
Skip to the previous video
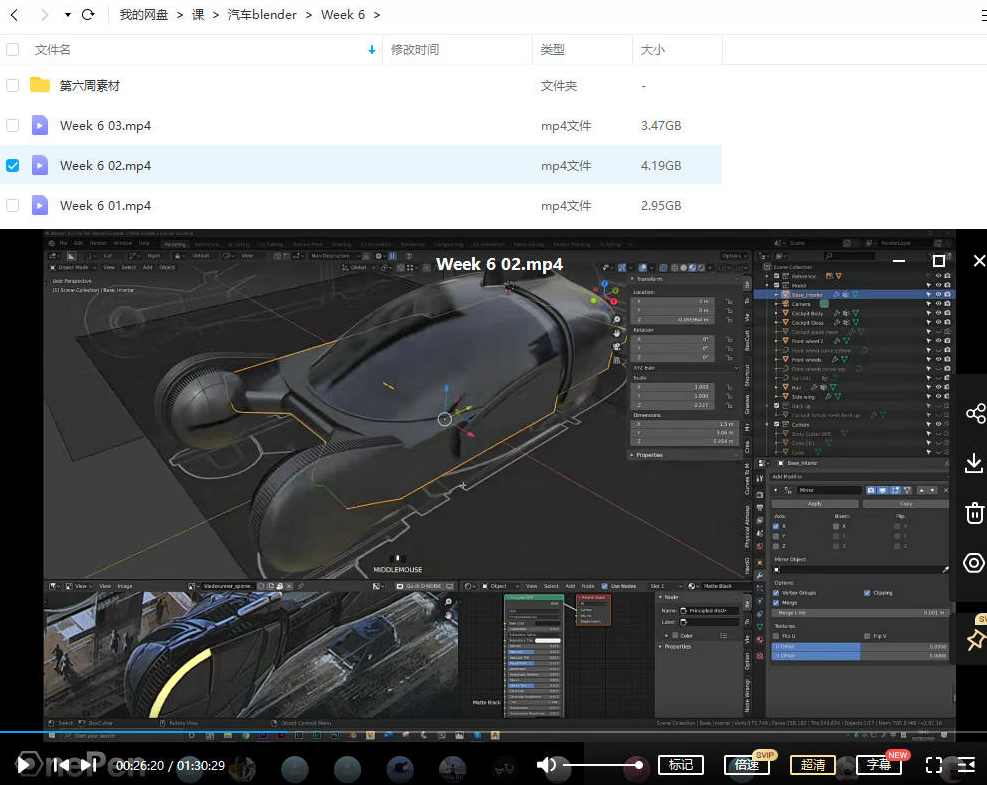60,765
